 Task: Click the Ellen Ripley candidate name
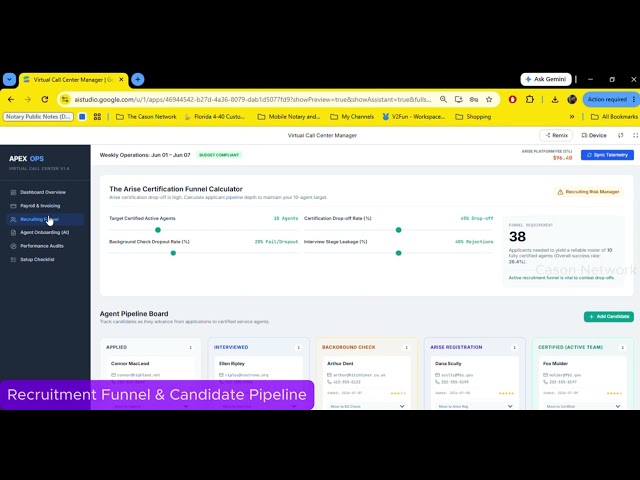pyautogui.click(x=231, y=363)
